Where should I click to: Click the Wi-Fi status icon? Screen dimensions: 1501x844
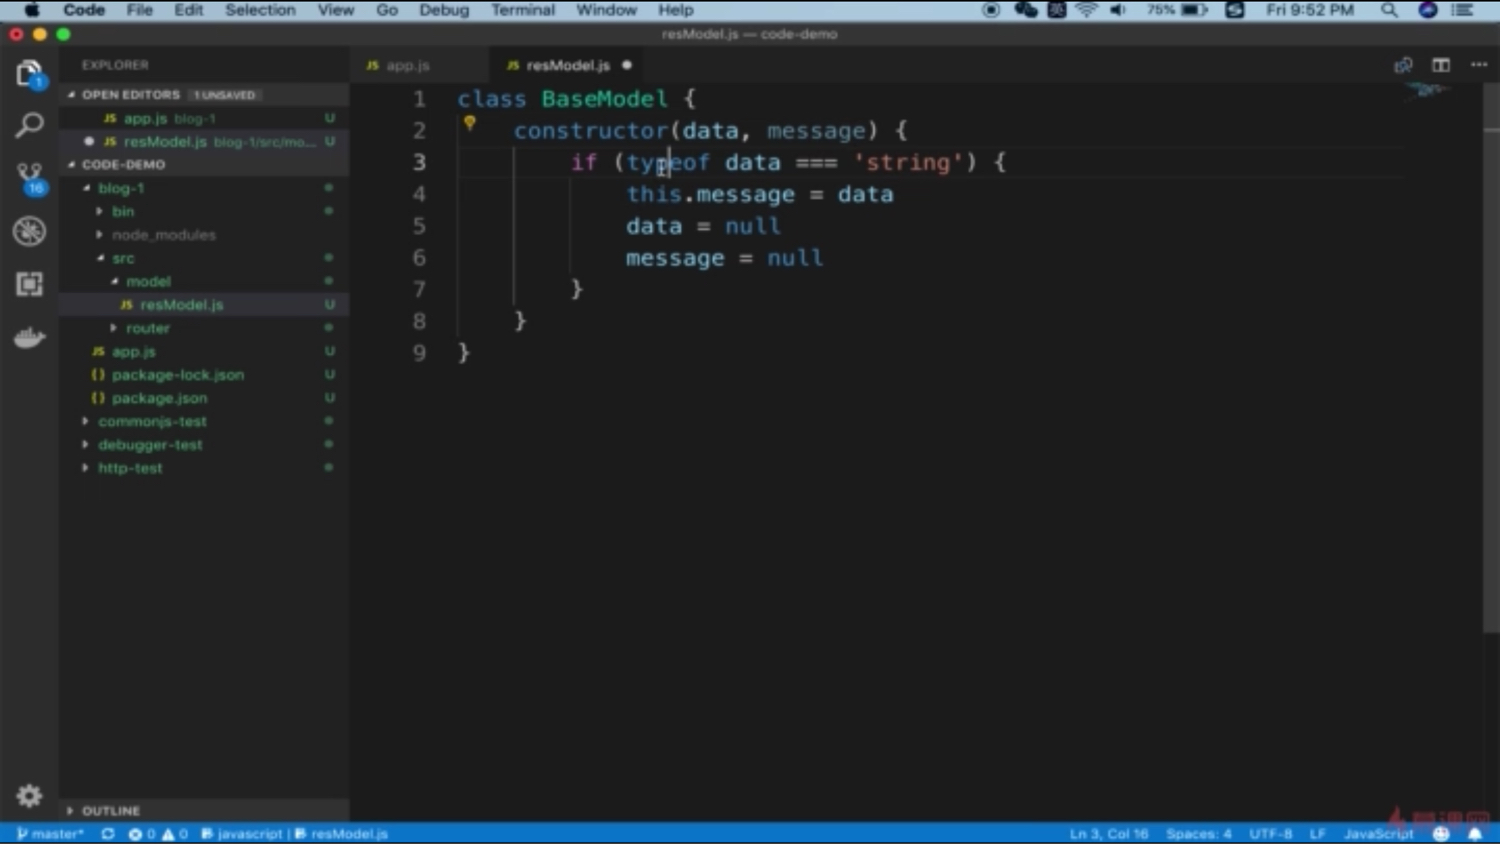click(x=1086, y=10)
